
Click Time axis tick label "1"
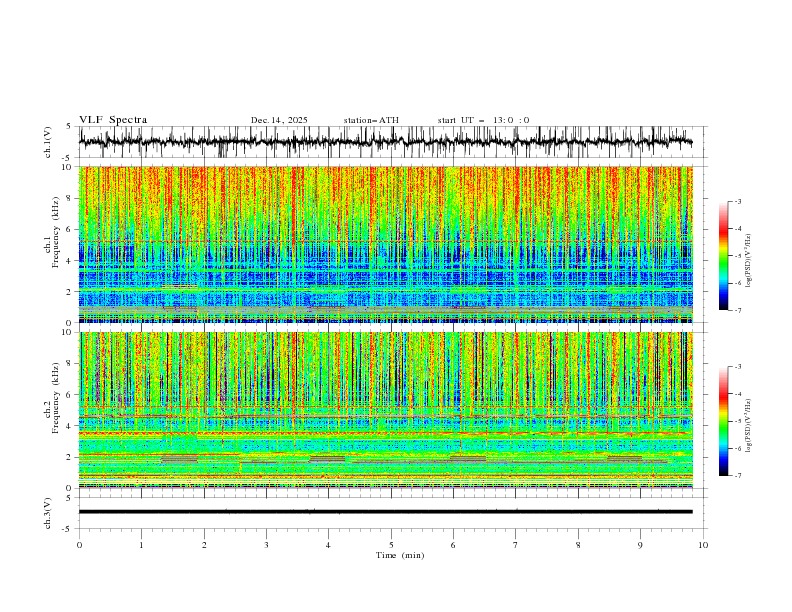(141, 545)
